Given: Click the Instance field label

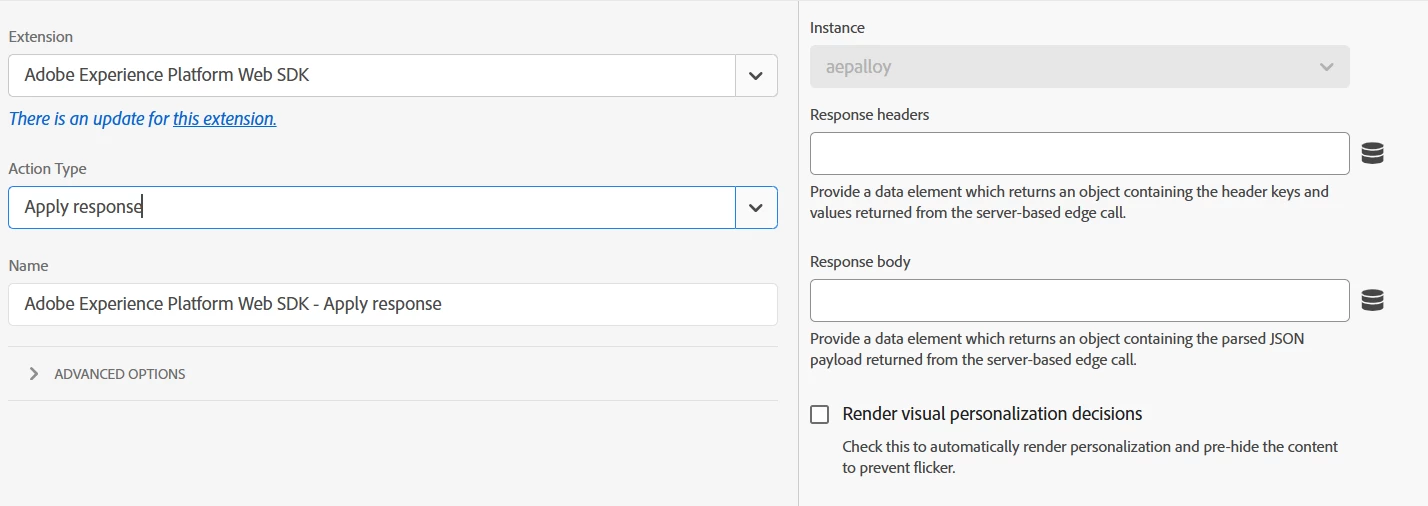Looking at the screenshot, I should [x=837, y=28].
